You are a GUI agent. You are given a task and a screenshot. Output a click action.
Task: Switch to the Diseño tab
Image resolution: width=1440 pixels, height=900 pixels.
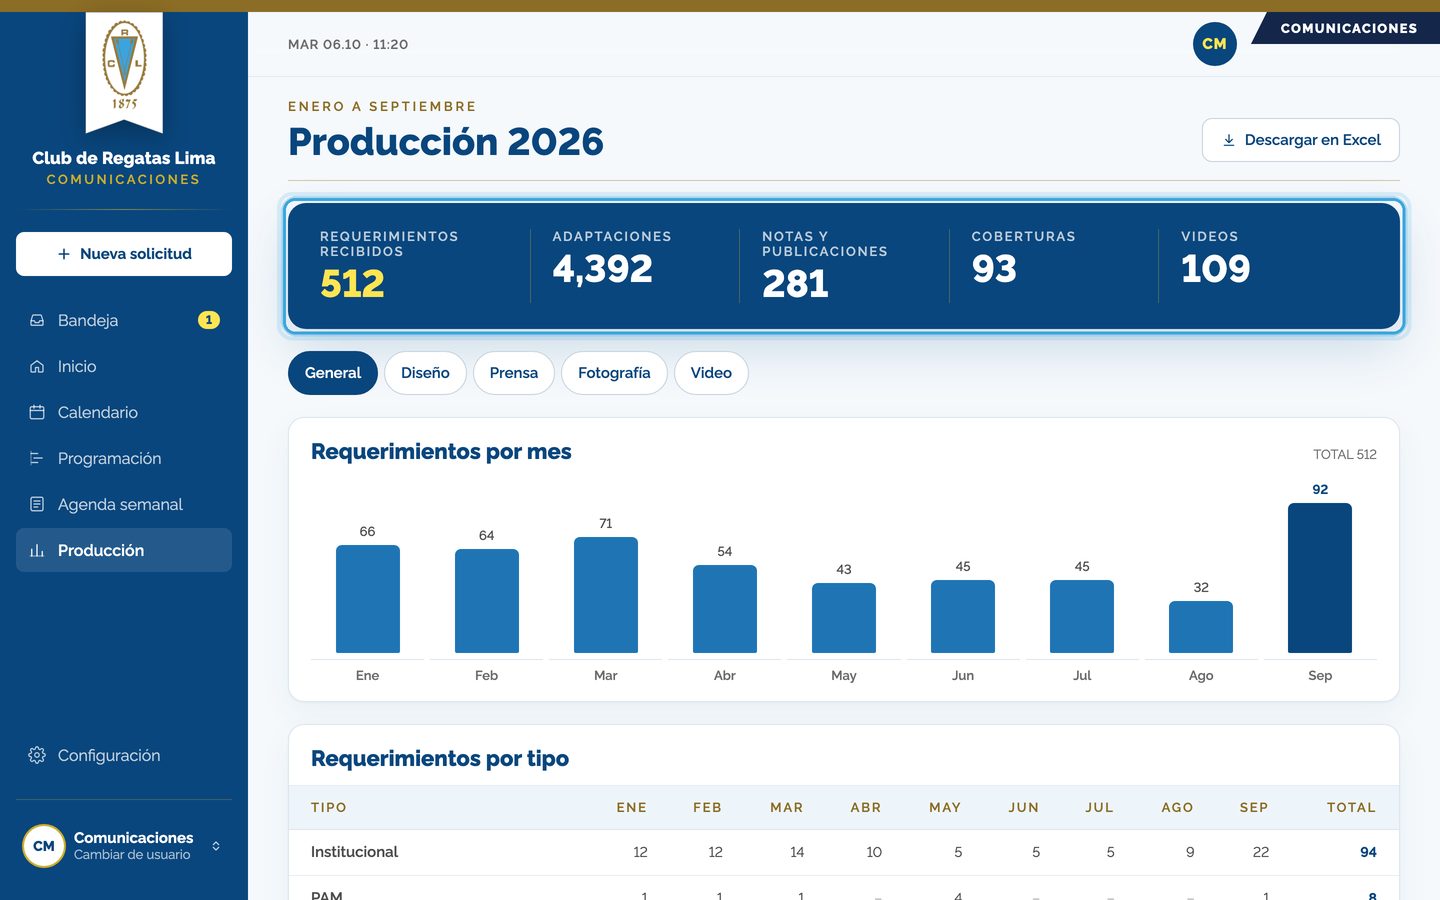point(425,373)
